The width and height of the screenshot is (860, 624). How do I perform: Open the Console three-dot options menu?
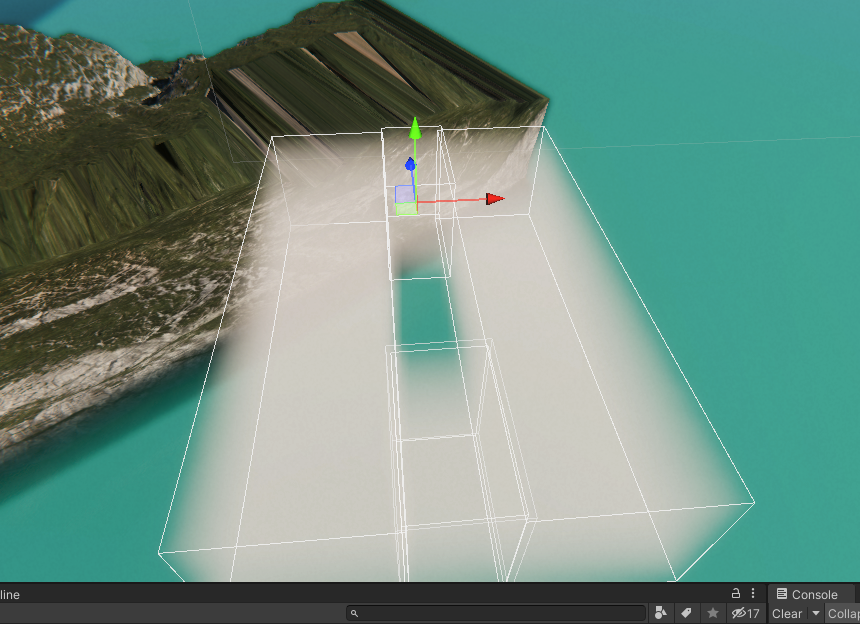click(x=752, y=592)
